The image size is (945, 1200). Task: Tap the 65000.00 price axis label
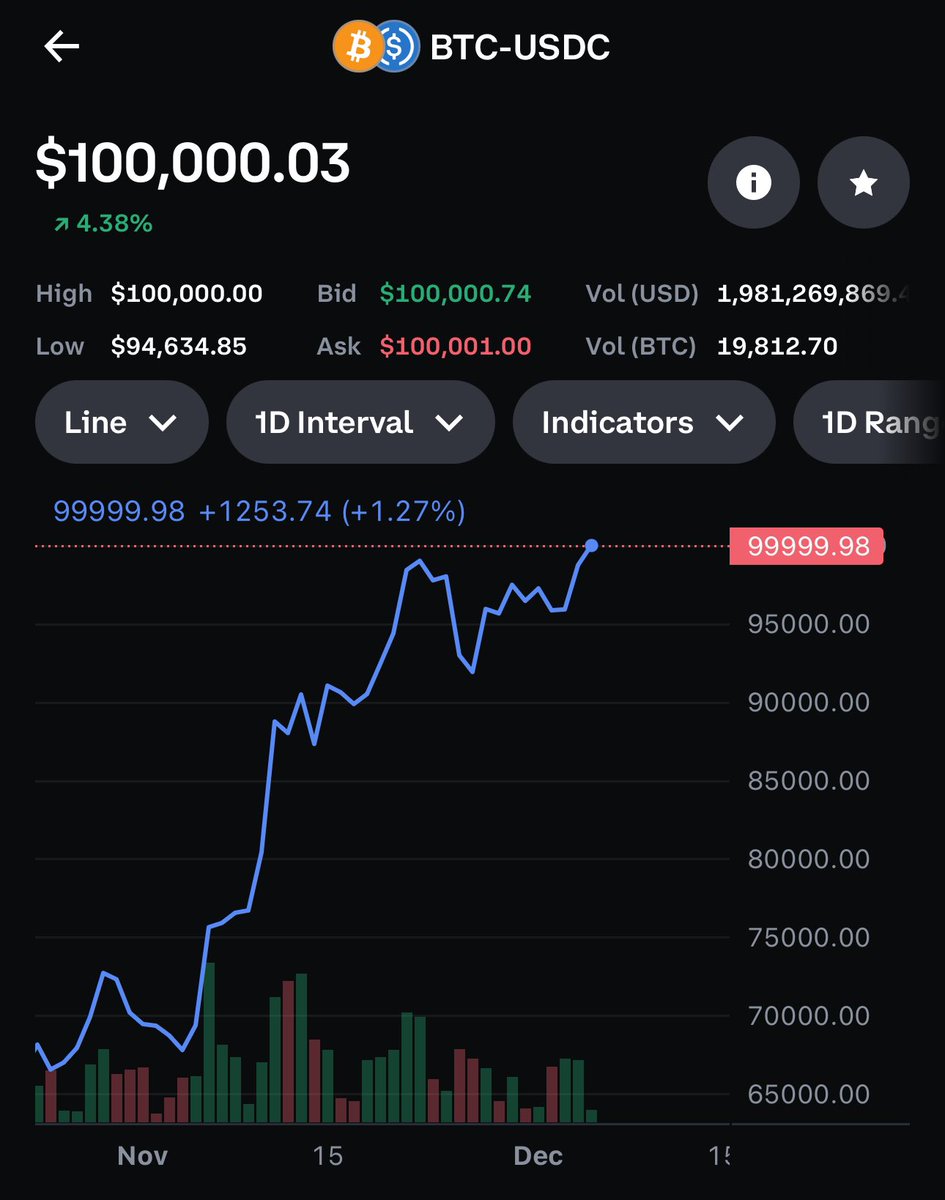(x=809, y=1094)
